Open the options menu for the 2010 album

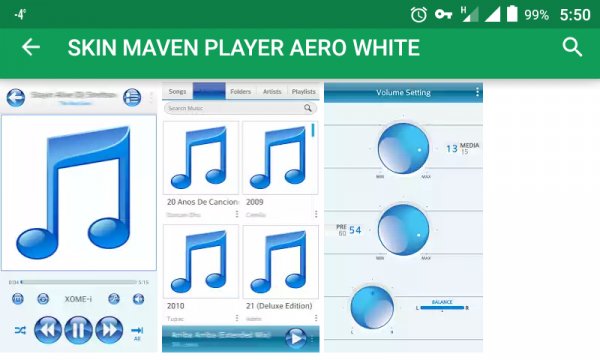(237, 318)
